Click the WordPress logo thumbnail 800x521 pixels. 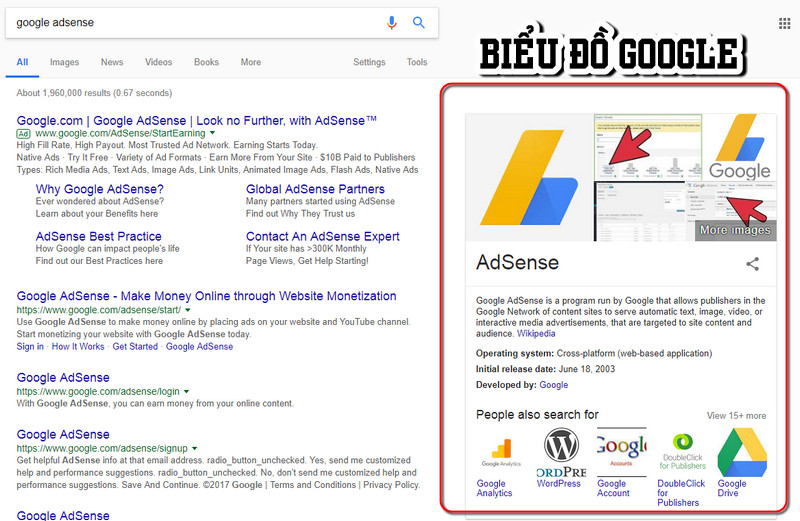[561, 452]
